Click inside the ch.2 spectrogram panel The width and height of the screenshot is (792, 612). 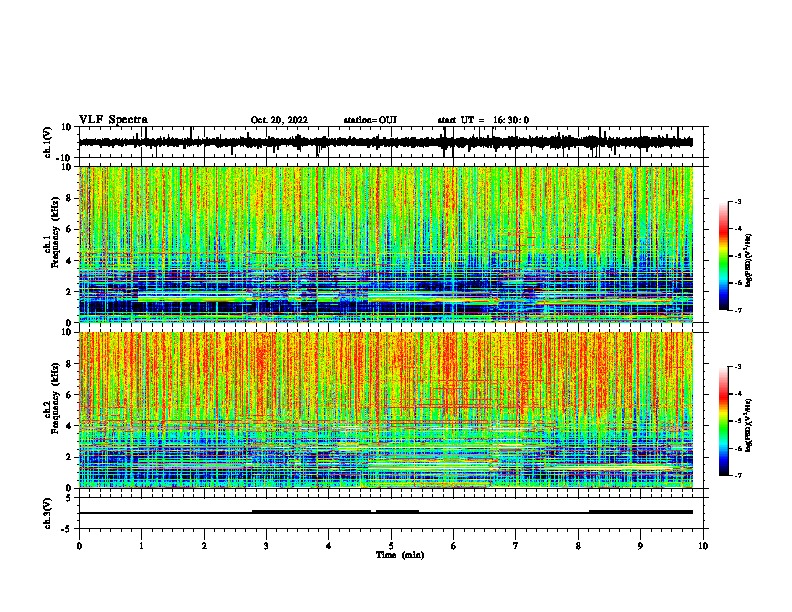(x=385, y=410)
